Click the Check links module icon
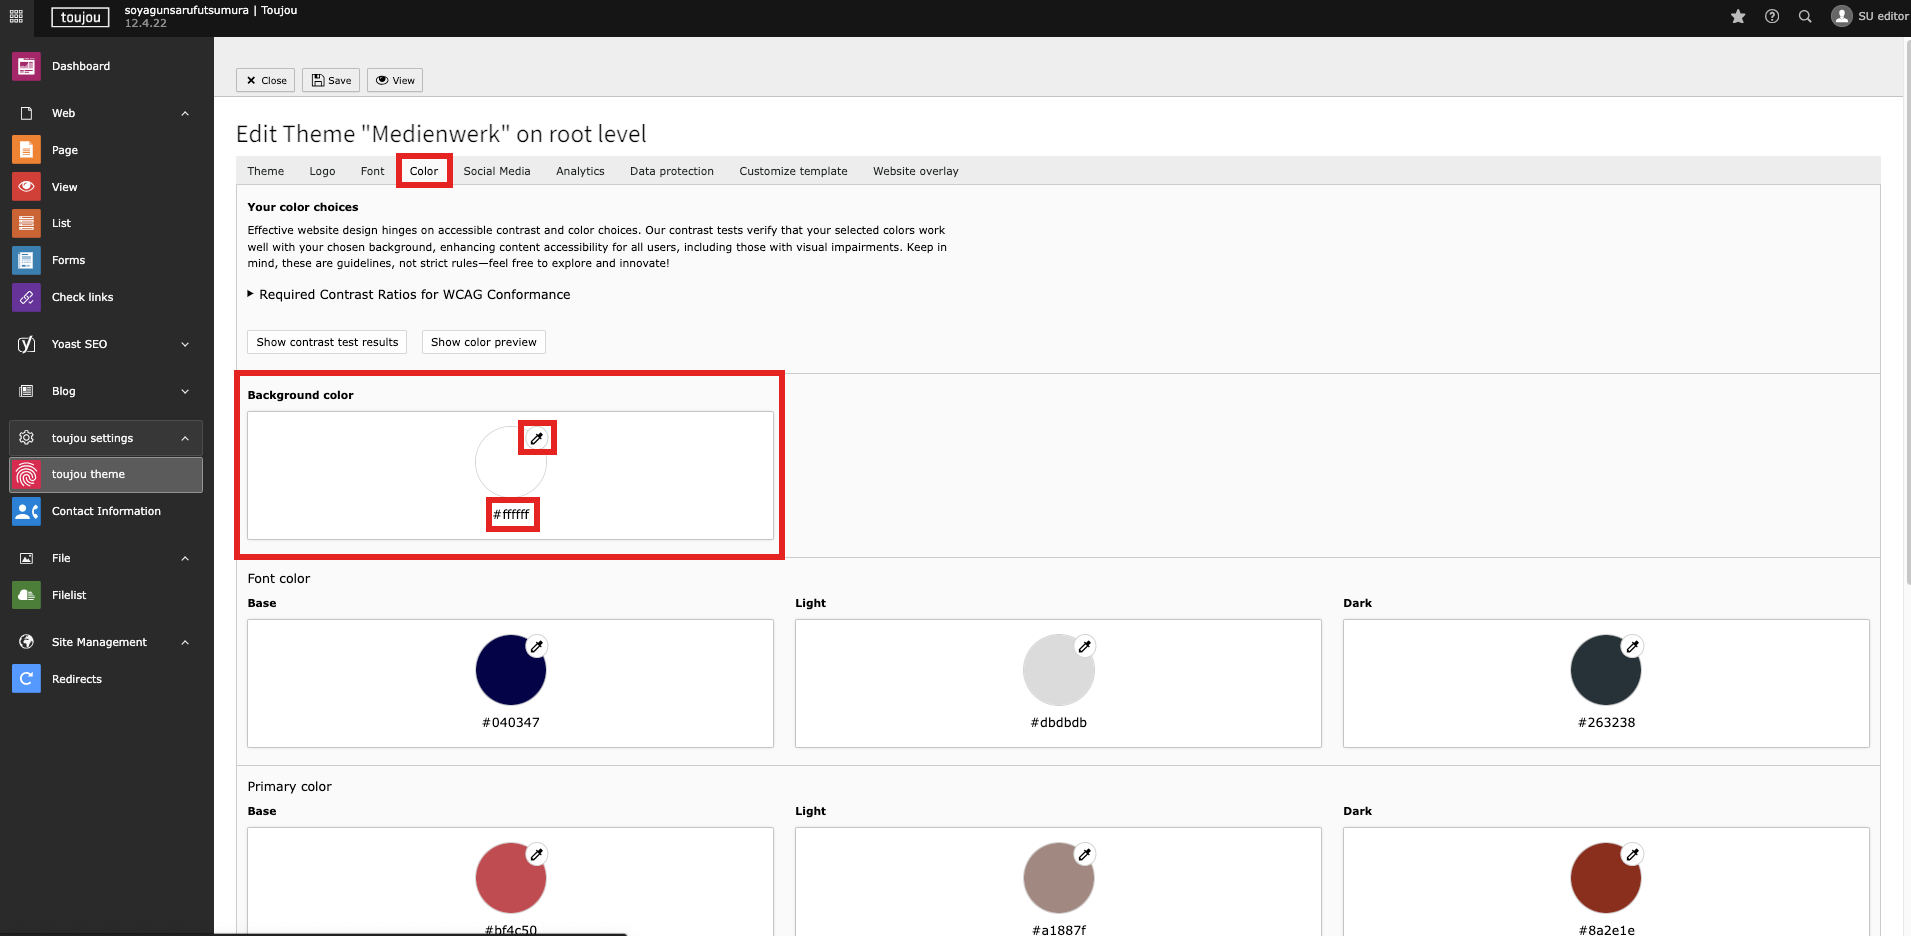Image resolution: width=1911 pixels, height=936 pixels. tap(26, 297)
